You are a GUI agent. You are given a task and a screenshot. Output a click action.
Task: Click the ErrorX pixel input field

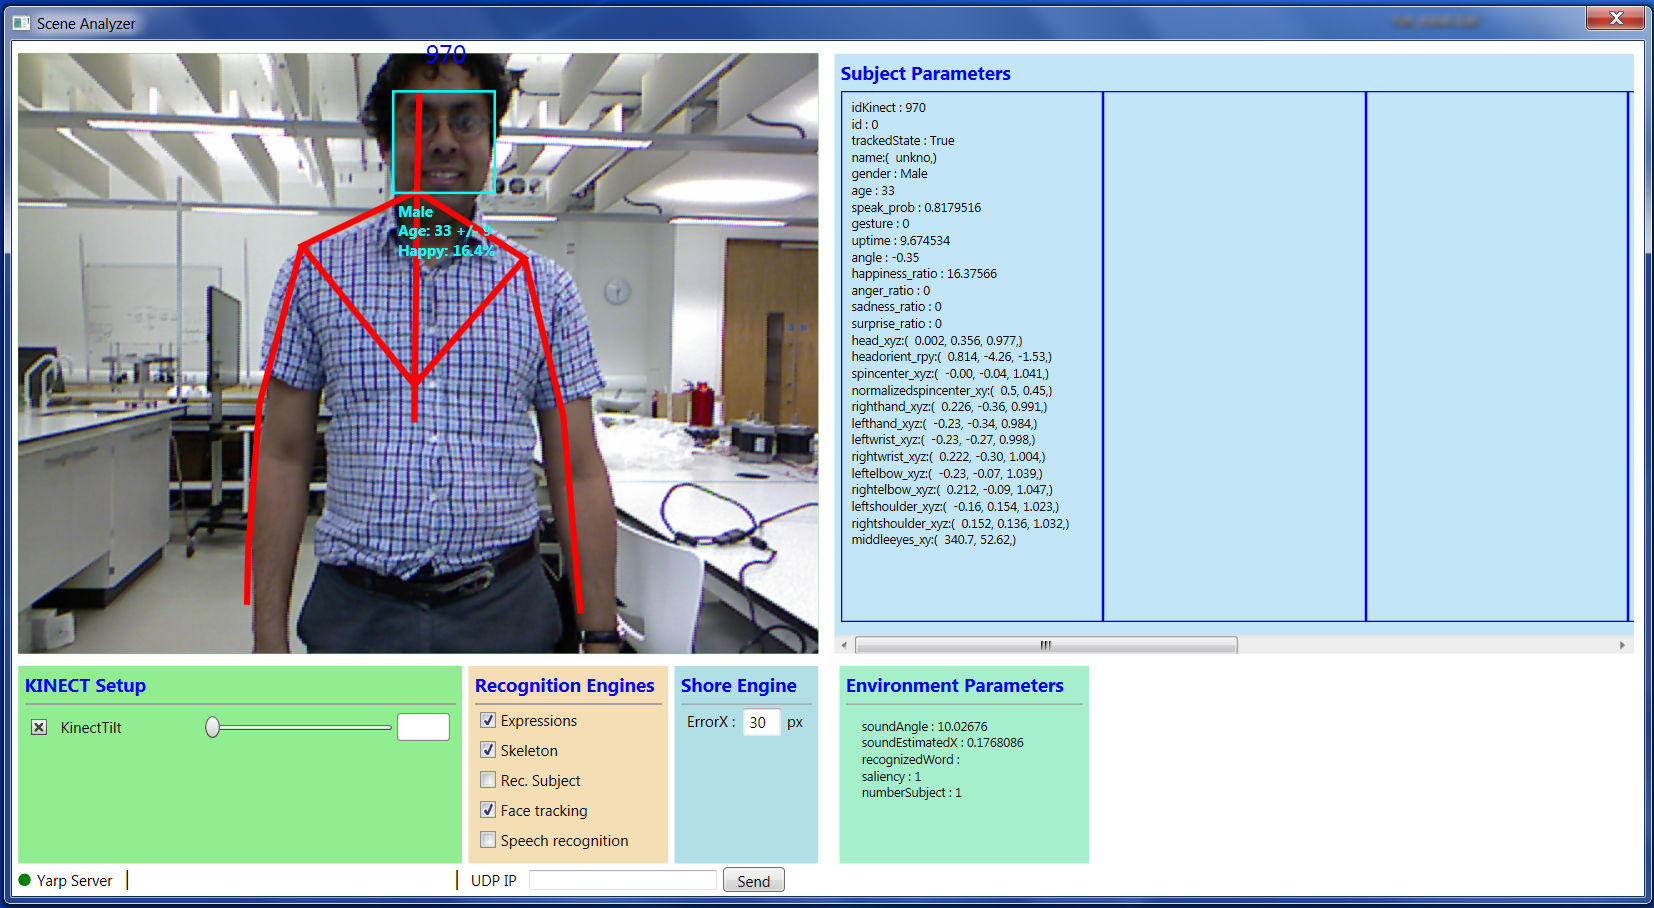pyautogui.click(x=761, y=722)
